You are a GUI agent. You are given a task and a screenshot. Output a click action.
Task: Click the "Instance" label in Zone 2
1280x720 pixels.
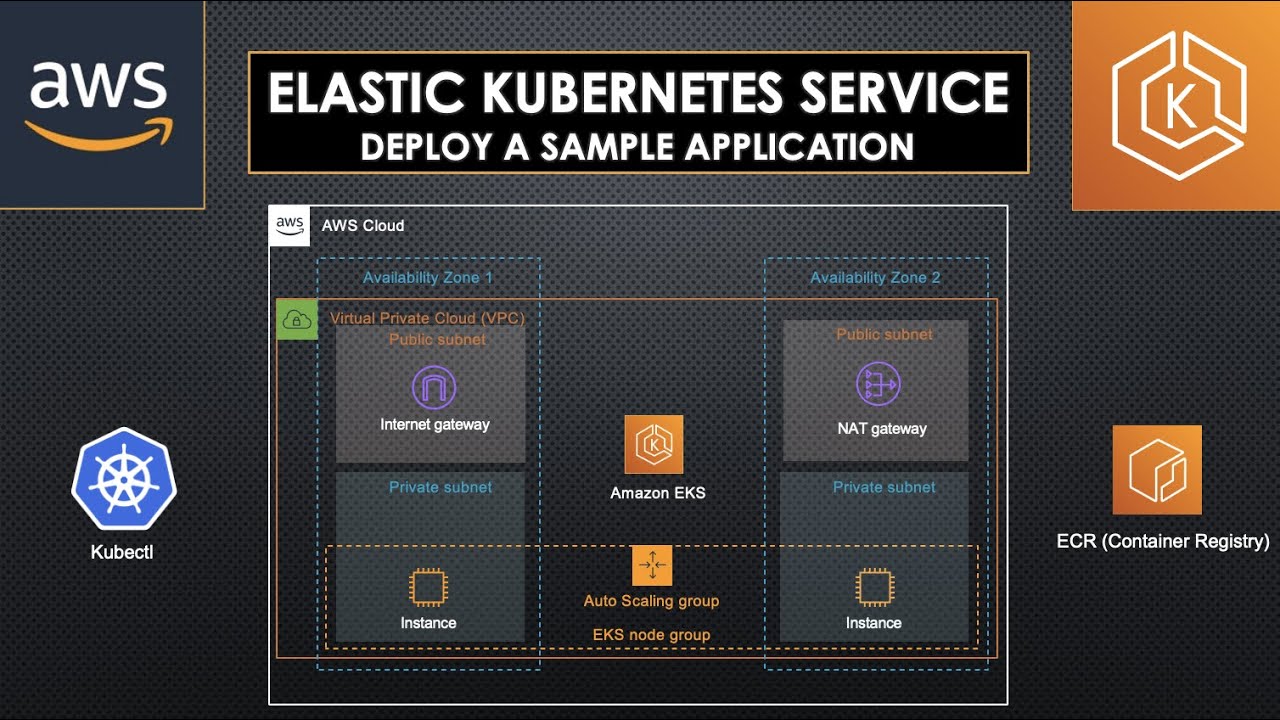[874, 623]
